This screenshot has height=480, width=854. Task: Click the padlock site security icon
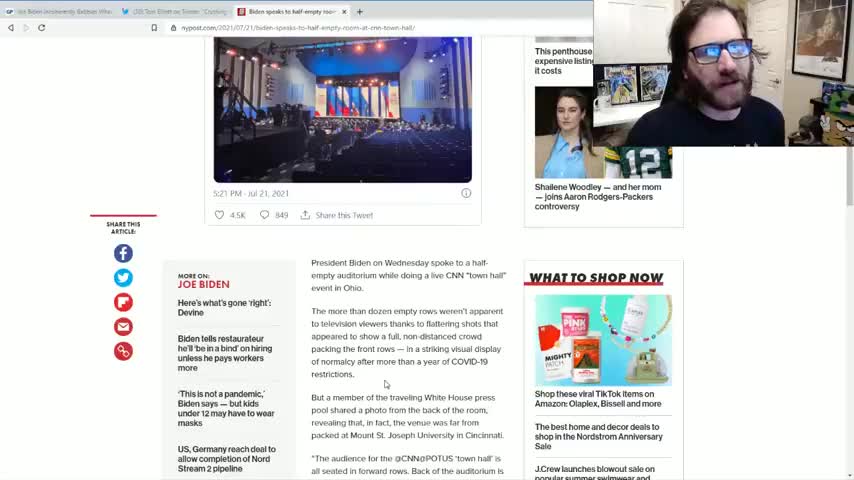click(174, 28)
